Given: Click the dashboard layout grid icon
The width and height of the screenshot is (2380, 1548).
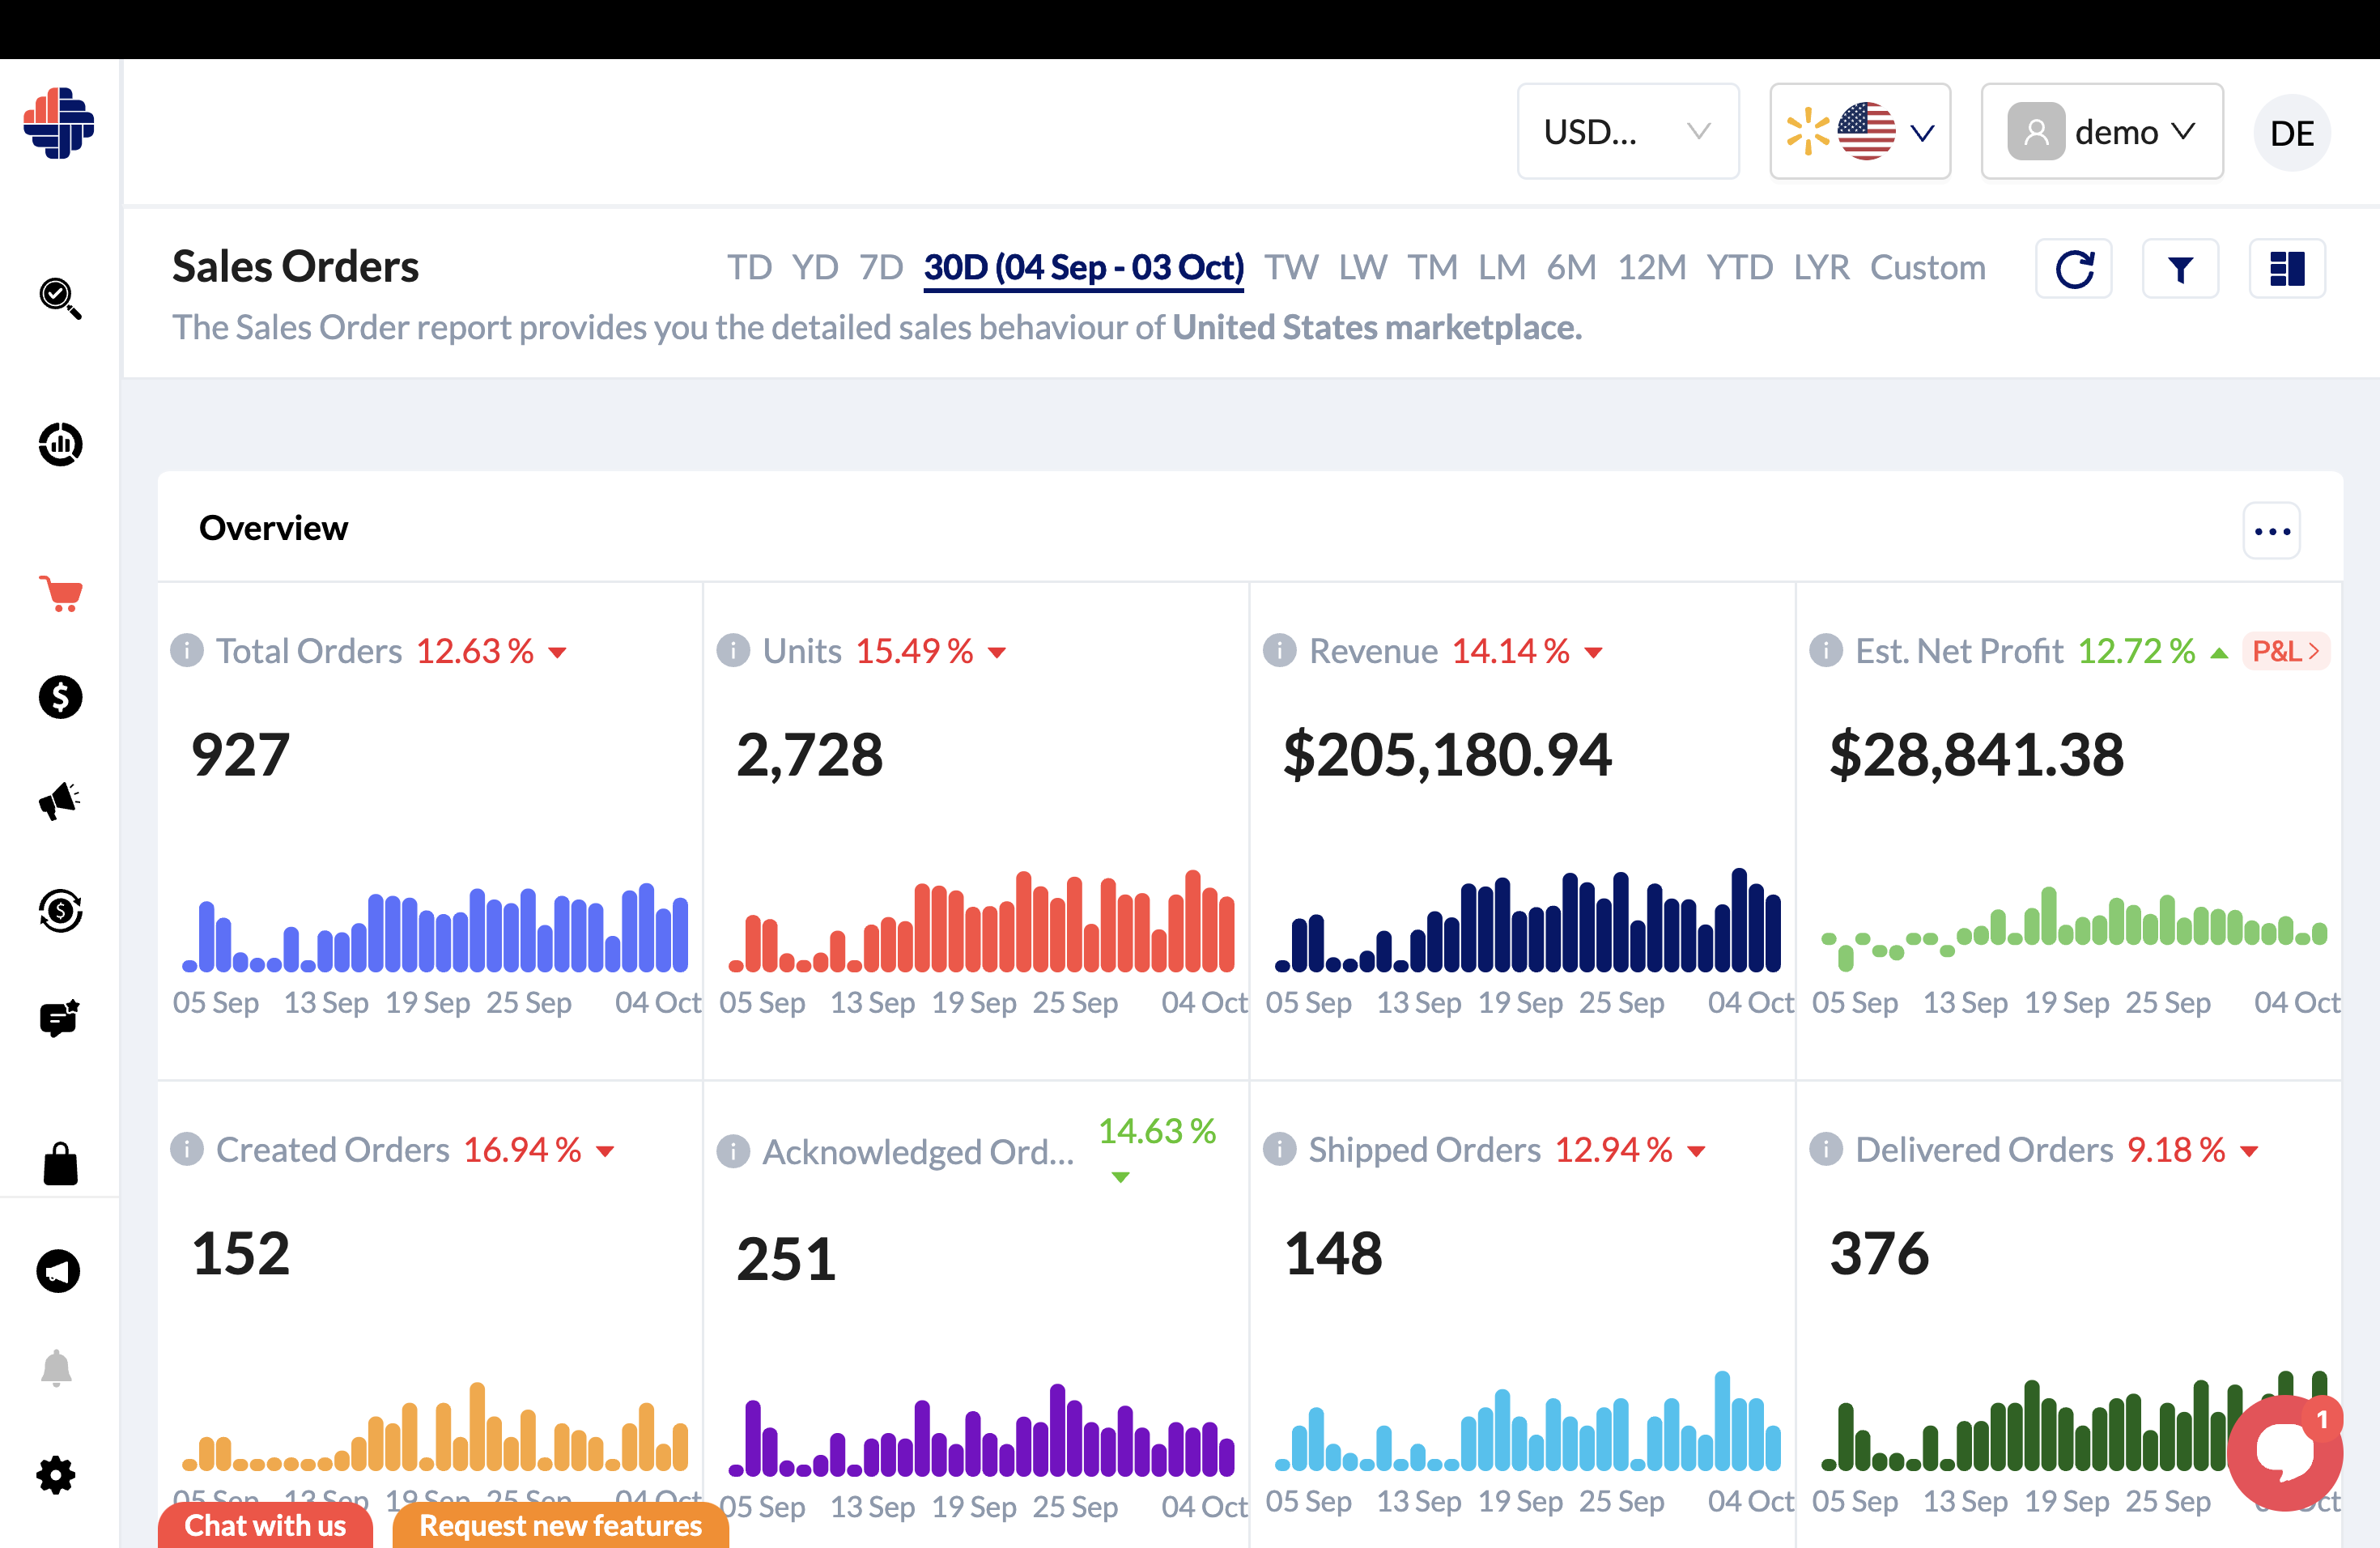Looking at the screenshot, I should [2288, 269].
